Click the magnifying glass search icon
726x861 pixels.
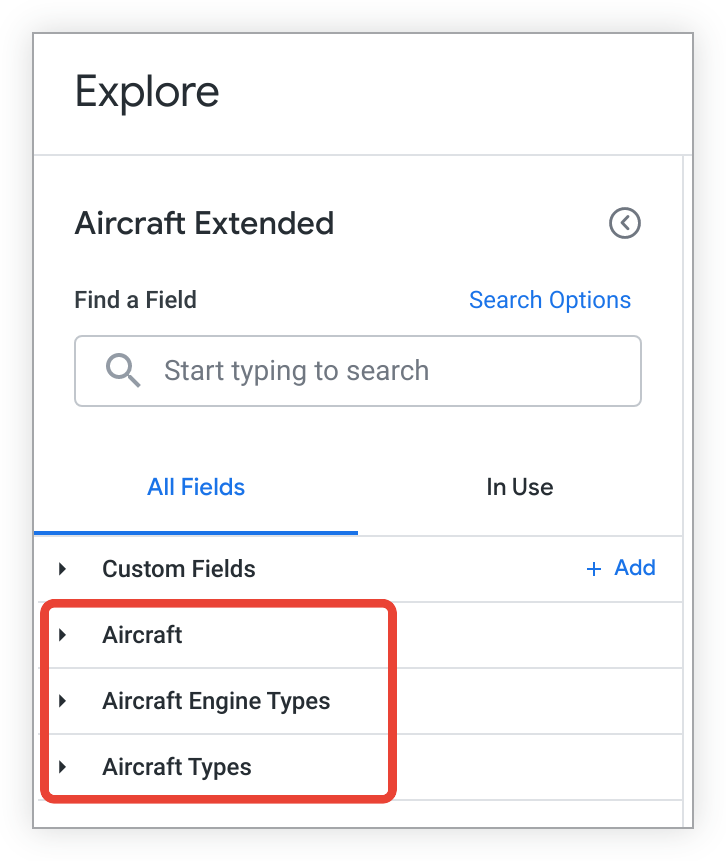pos(123,371)
